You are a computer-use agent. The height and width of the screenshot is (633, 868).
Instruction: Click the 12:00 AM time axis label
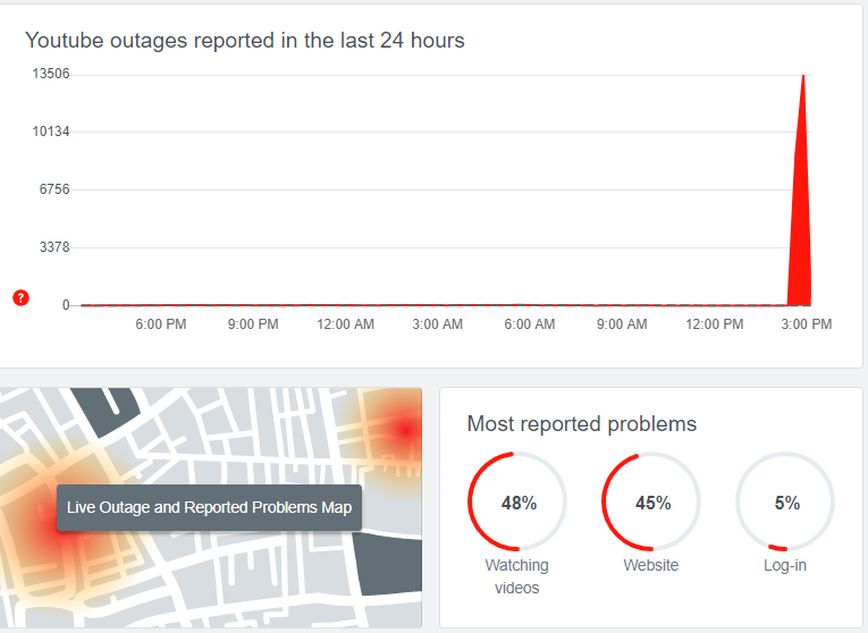(345, 324)
